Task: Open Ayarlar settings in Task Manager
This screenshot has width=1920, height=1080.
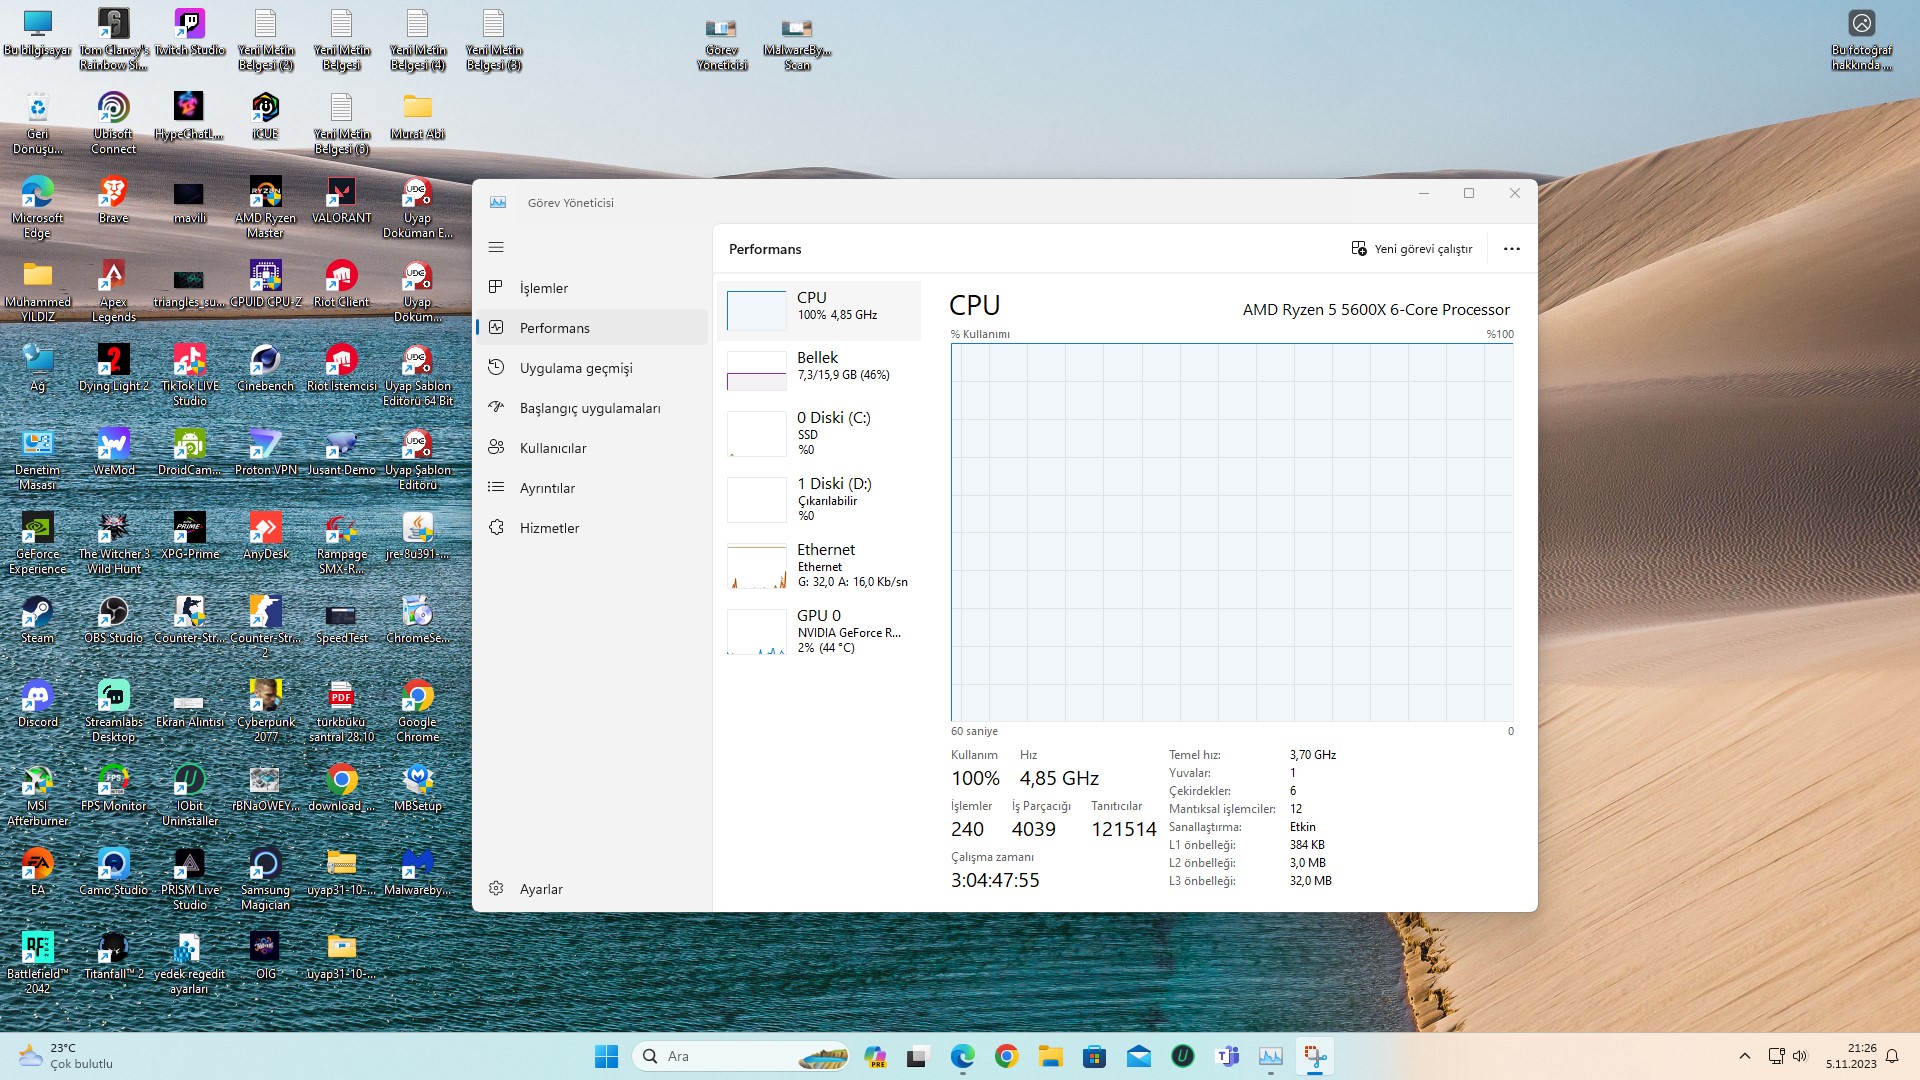Action: 540,889
